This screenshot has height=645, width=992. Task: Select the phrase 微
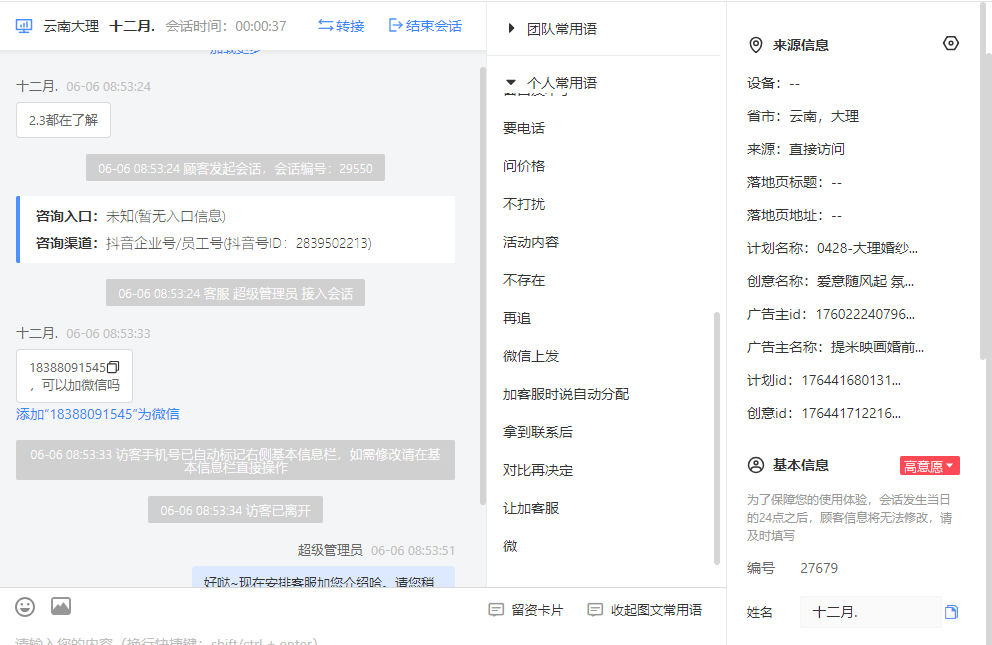pyautogui.click(x=510, y=546)
